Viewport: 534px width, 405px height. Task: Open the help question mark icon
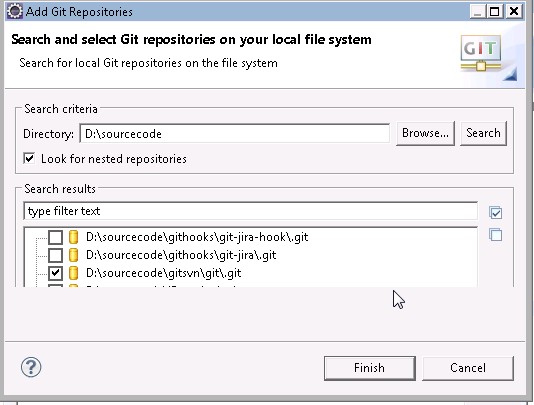point(31,367)
